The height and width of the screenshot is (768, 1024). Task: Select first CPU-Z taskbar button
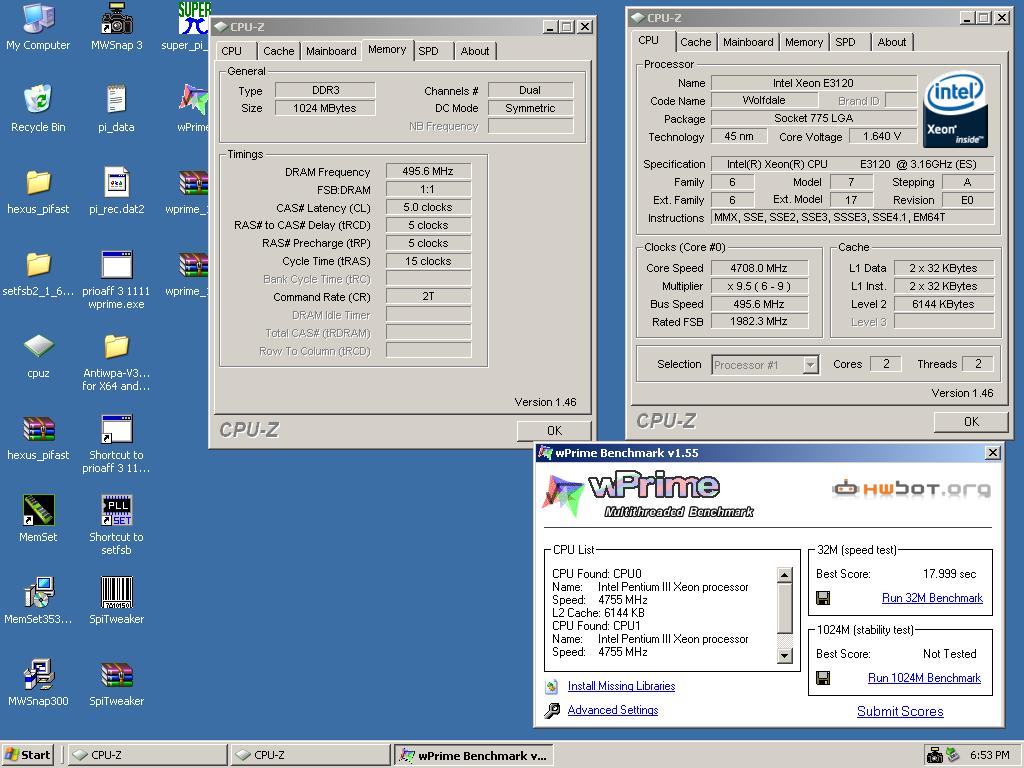click(x=148, y=755)
